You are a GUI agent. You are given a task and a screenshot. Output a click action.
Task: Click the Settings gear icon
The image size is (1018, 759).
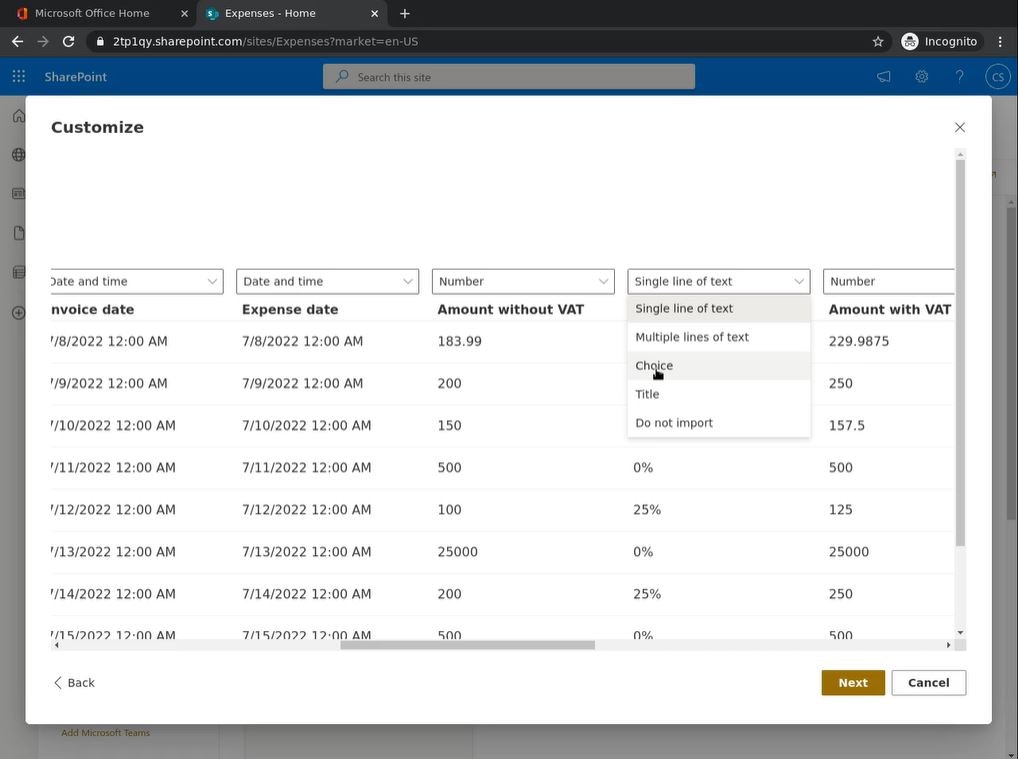(921, 77)
